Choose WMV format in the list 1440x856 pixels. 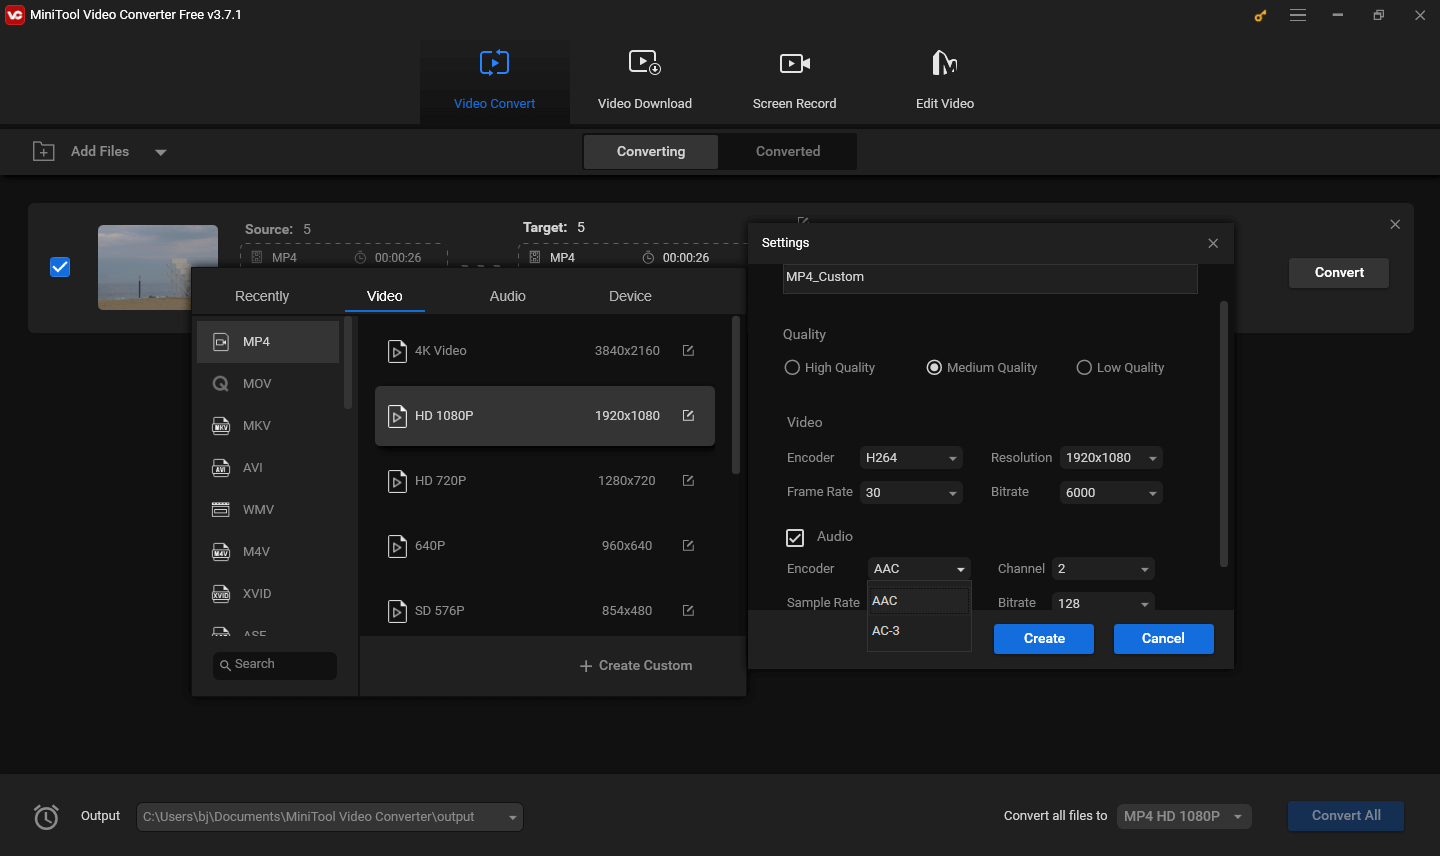268,510
